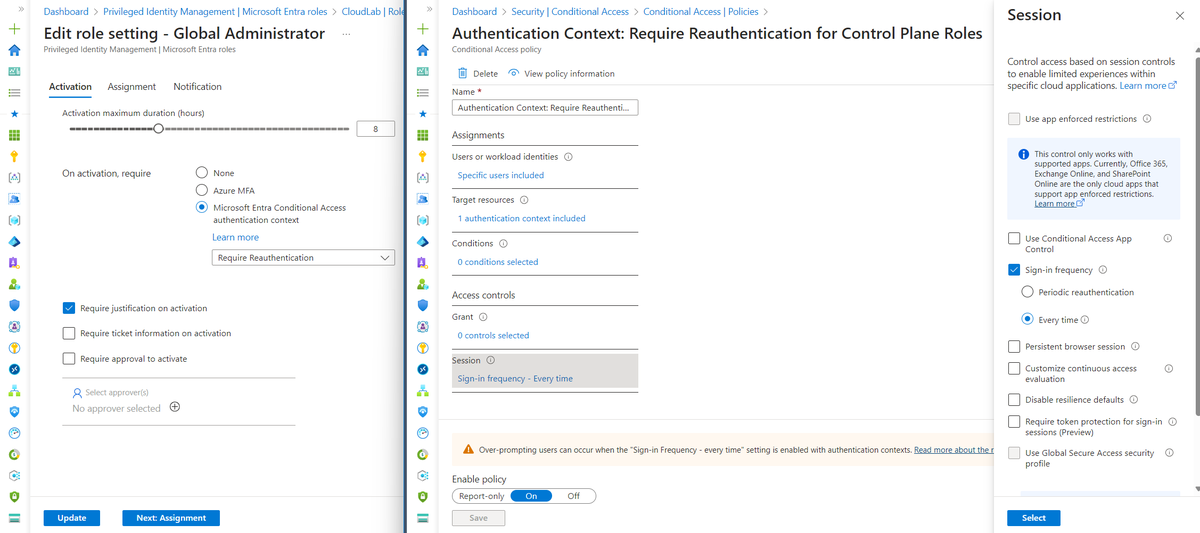Select the Azure MFA radio option
1200x533 pixels.
(202, 190)
